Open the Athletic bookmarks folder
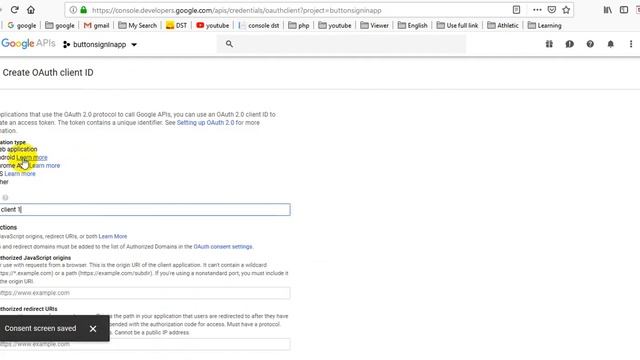Viewport: 640px width, 360px height. [x=503, y=25]
